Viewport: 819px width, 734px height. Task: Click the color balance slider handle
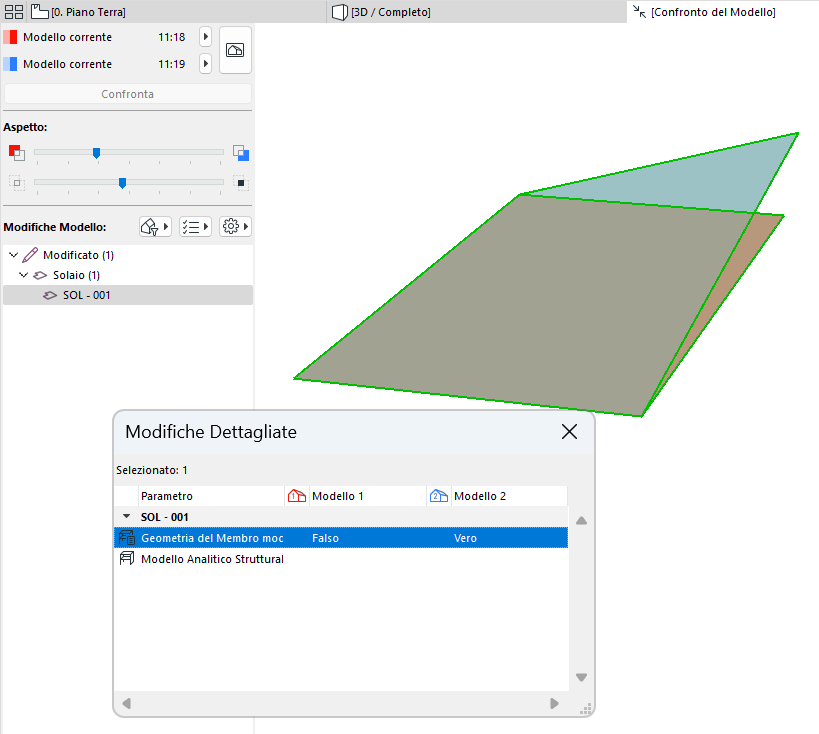pos(96,153)
